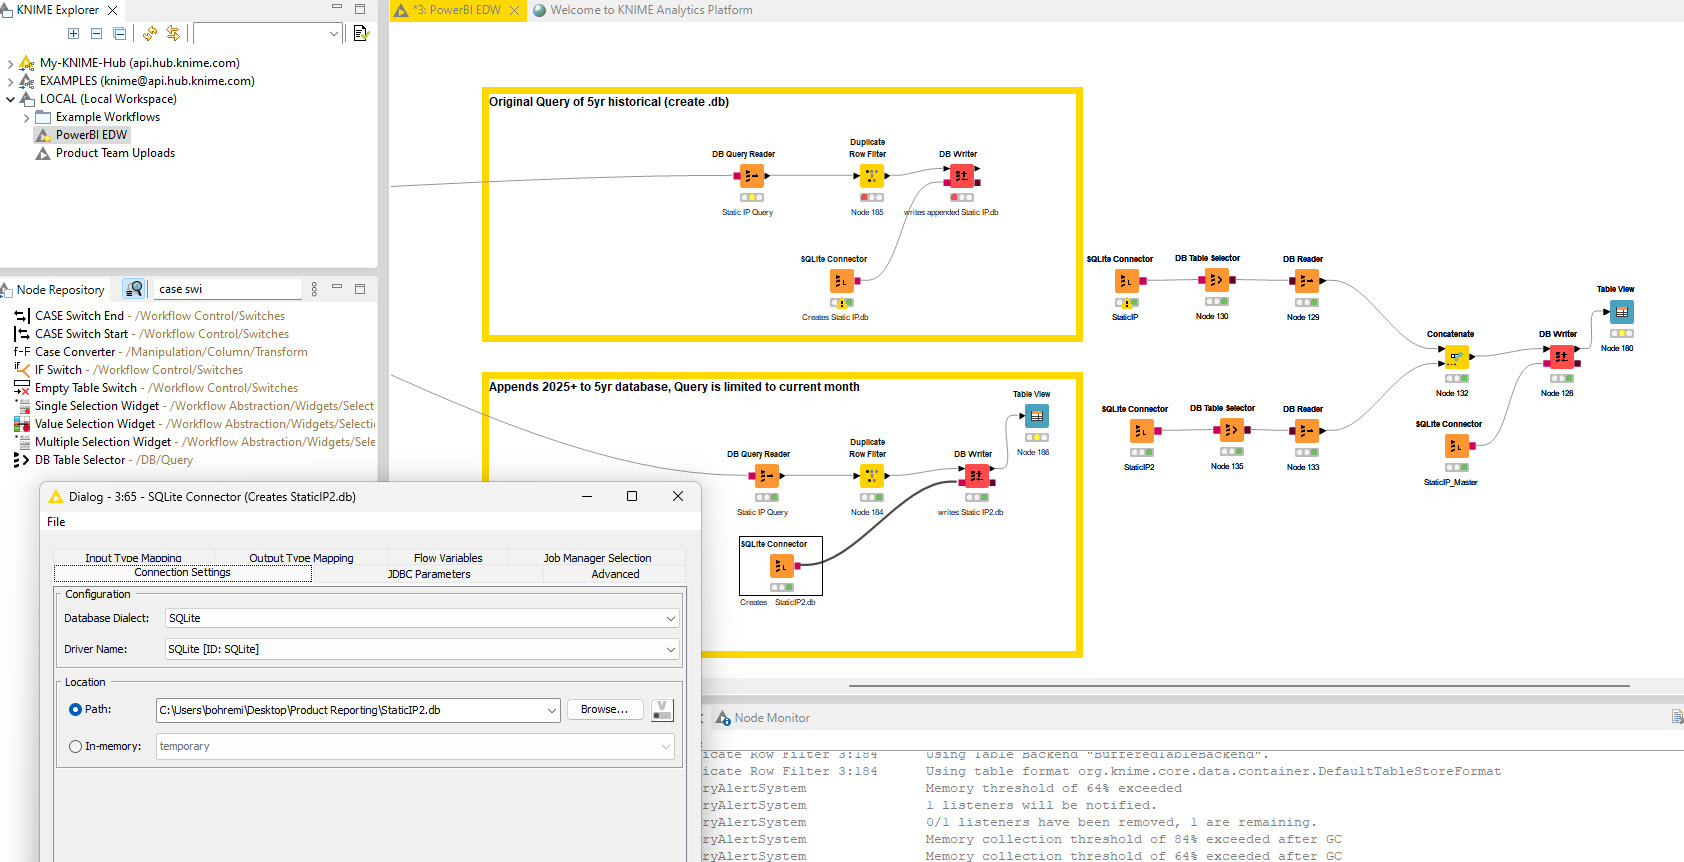The image size is (1684, 862).
Task: Click the Explorer preferences document-with-checkmark icon
Action: [x=361, y=33]
